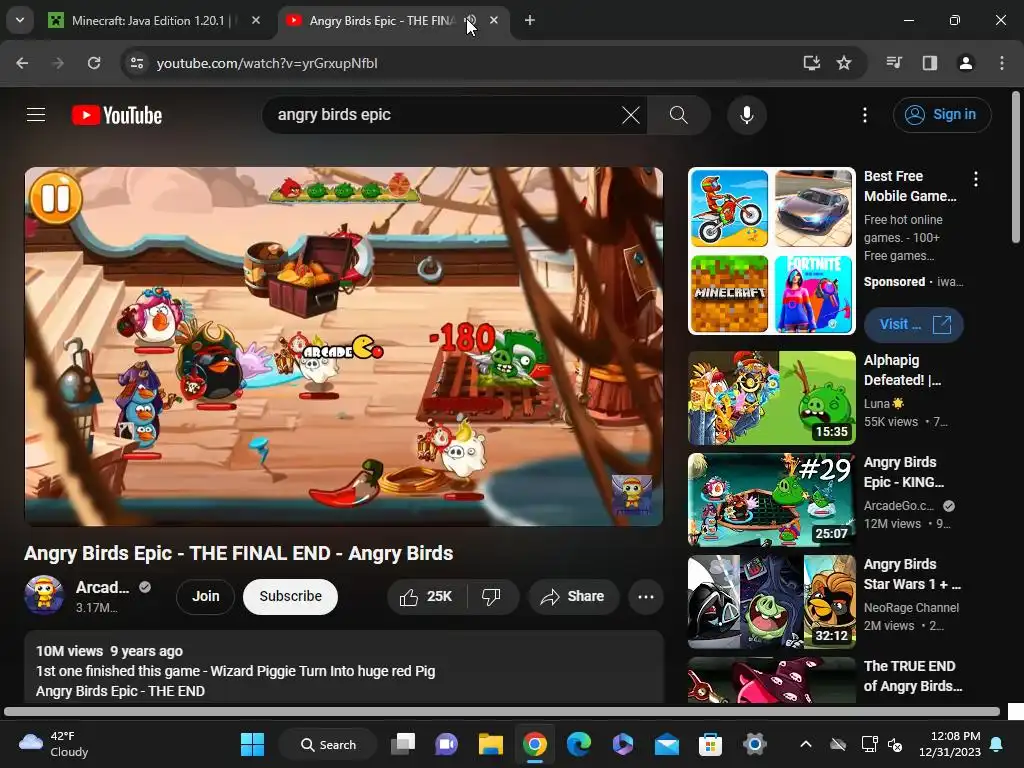This screenshot has width=1024, height=768.
Task: Open the weather widget showing 42°F
Action: [x=54, y=744]
